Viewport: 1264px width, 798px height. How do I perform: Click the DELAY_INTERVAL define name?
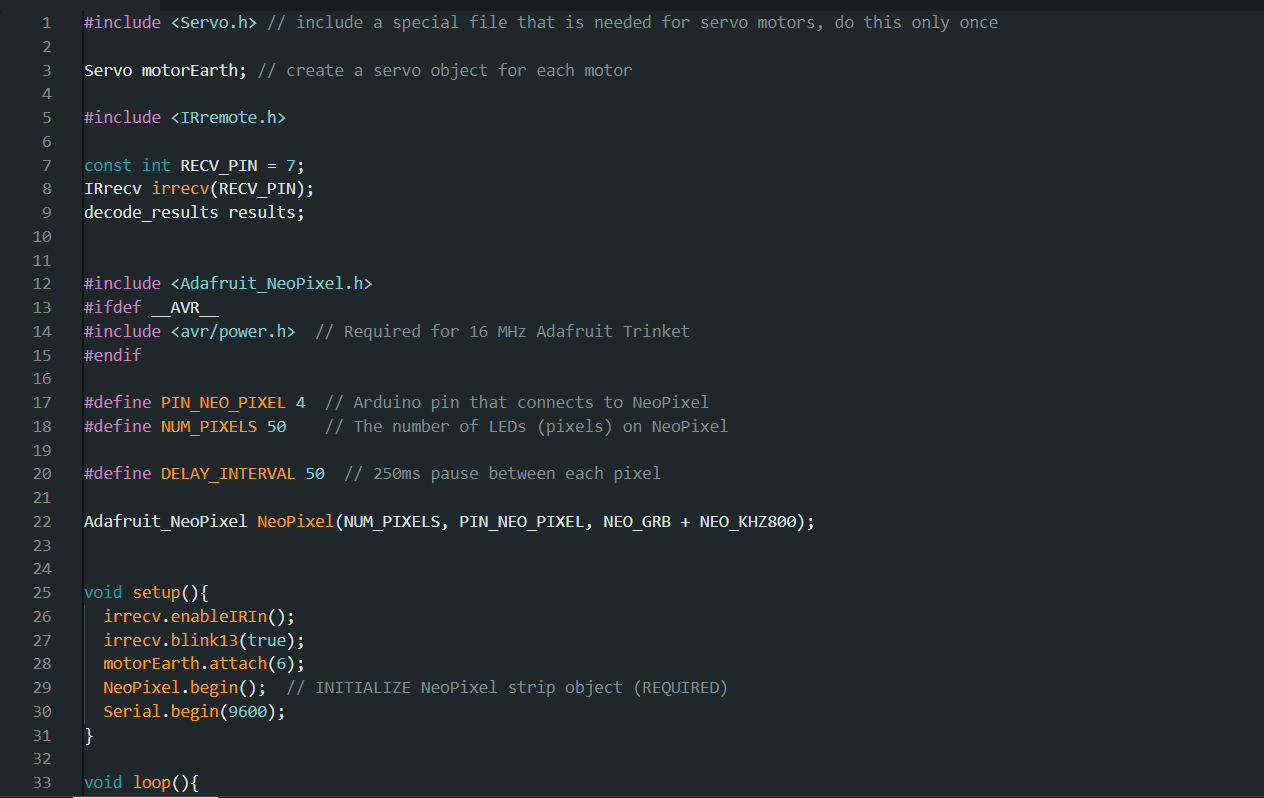click(x=227, y=474)
